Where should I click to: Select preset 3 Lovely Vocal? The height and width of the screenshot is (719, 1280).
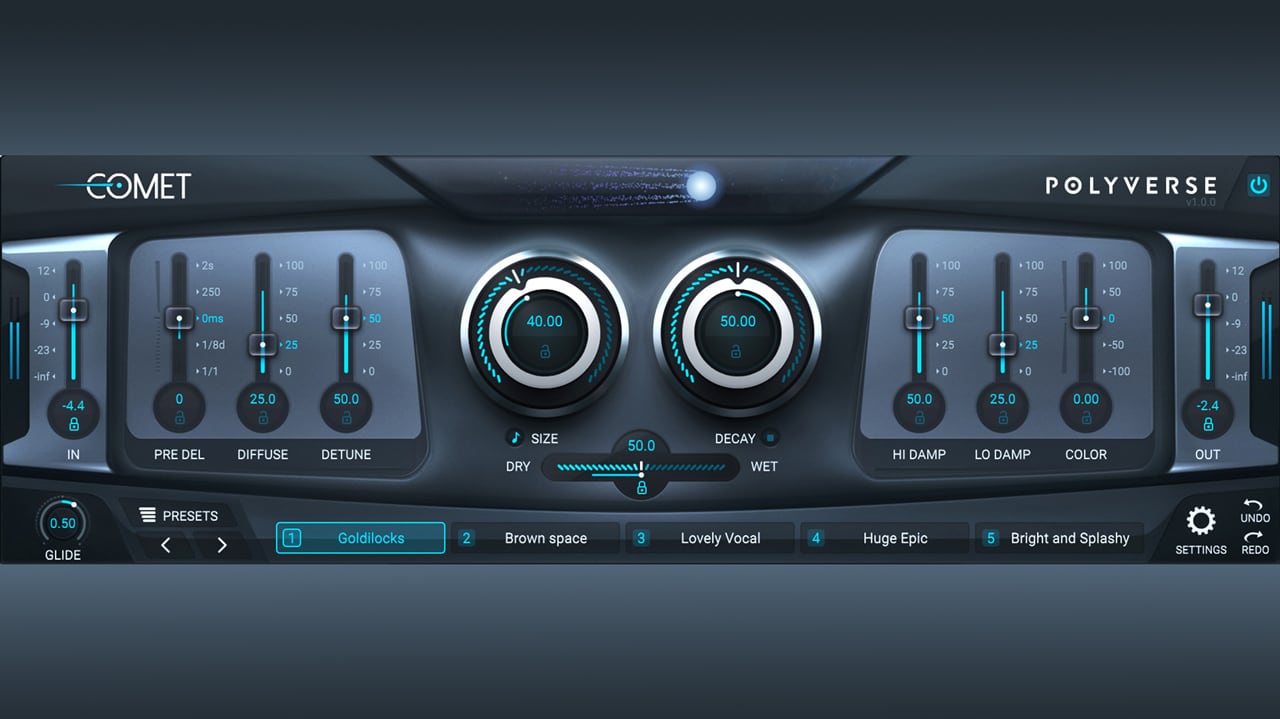[710, 538]
